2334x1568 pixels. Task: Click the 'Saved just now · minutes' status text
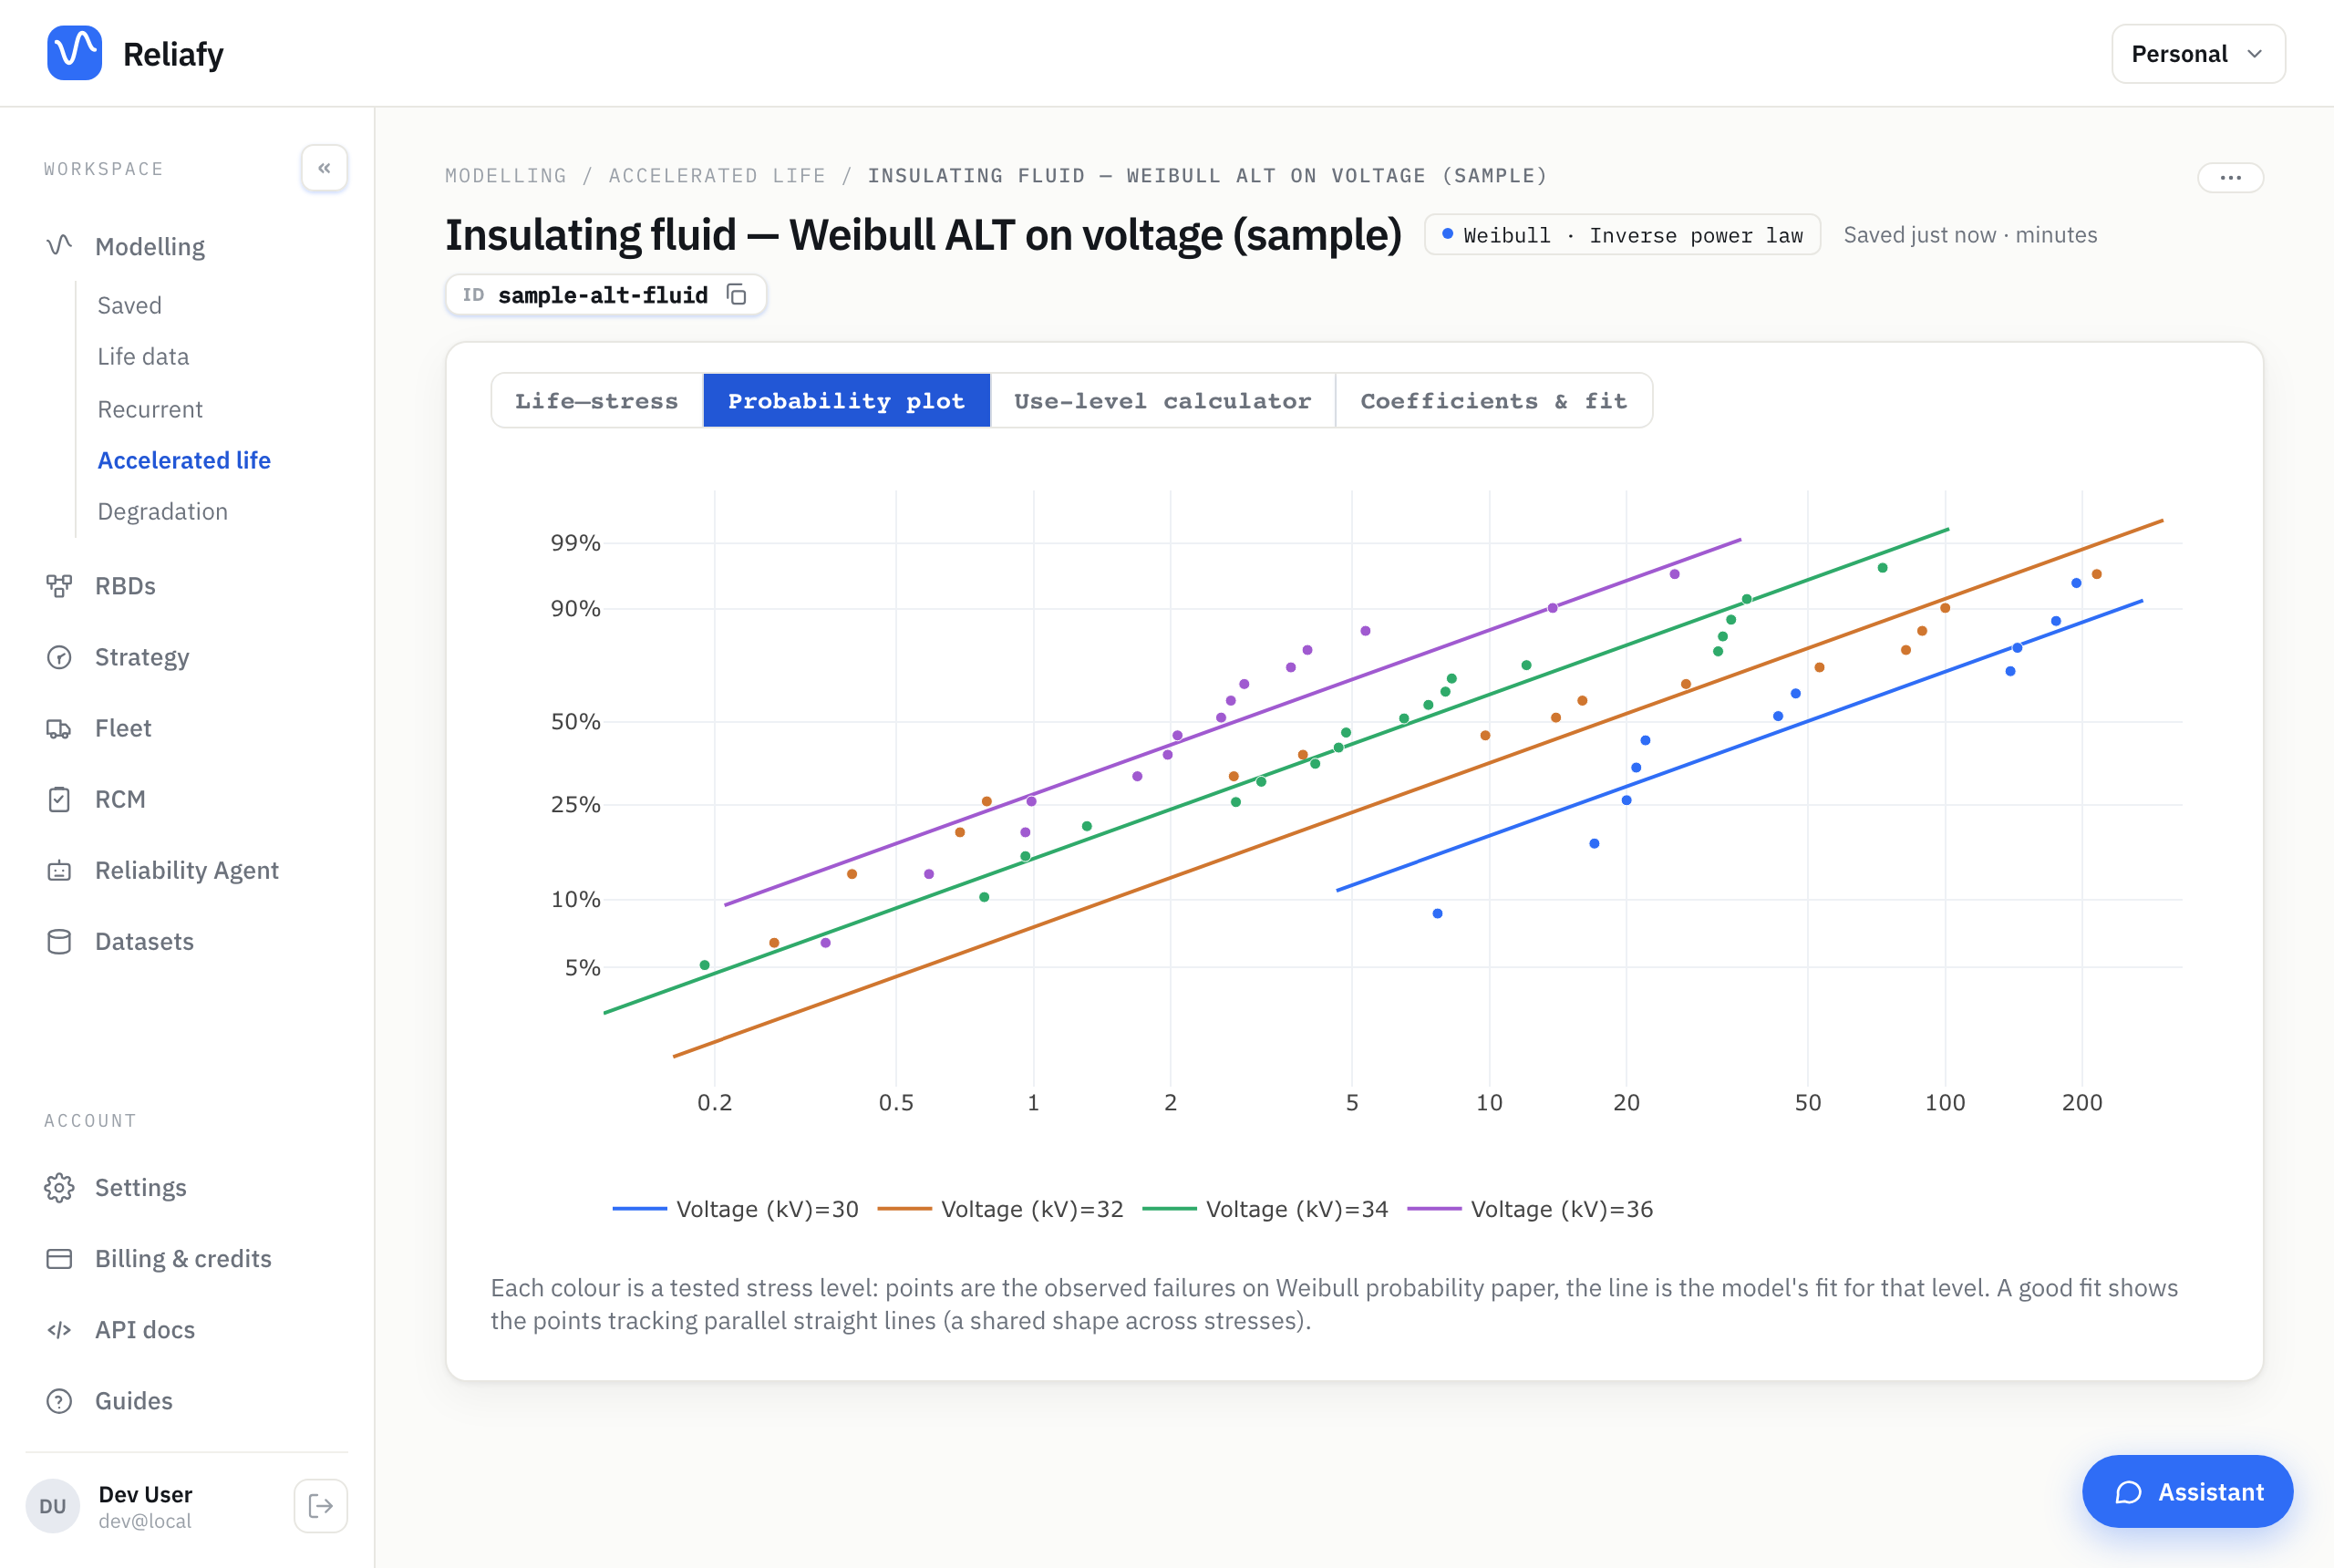tap(1970, 235)
